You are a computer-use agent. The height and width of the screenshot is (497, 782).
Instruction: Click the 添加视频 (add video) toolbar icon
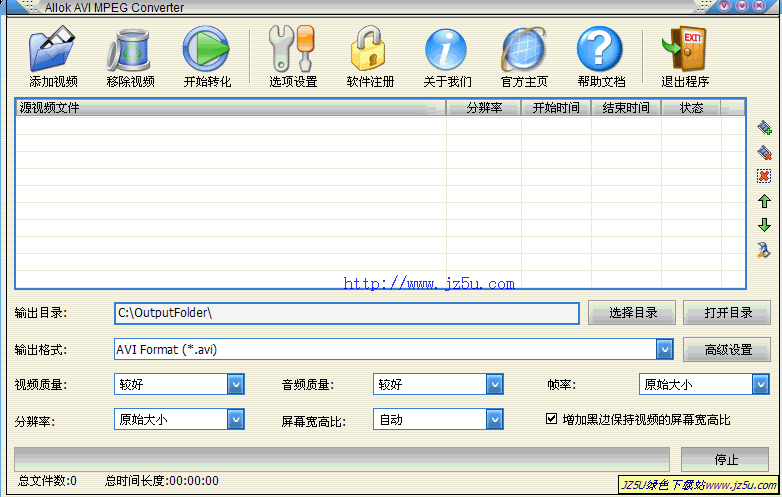(52, 49)
